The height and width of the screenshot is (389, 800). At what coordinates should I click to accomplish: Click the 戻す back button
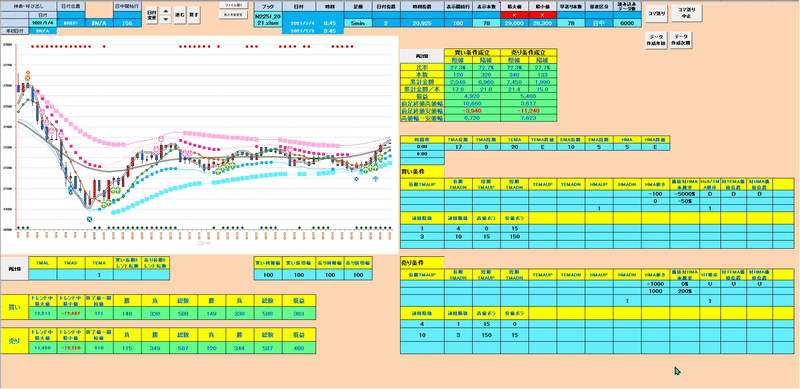[x=194, y=15]
